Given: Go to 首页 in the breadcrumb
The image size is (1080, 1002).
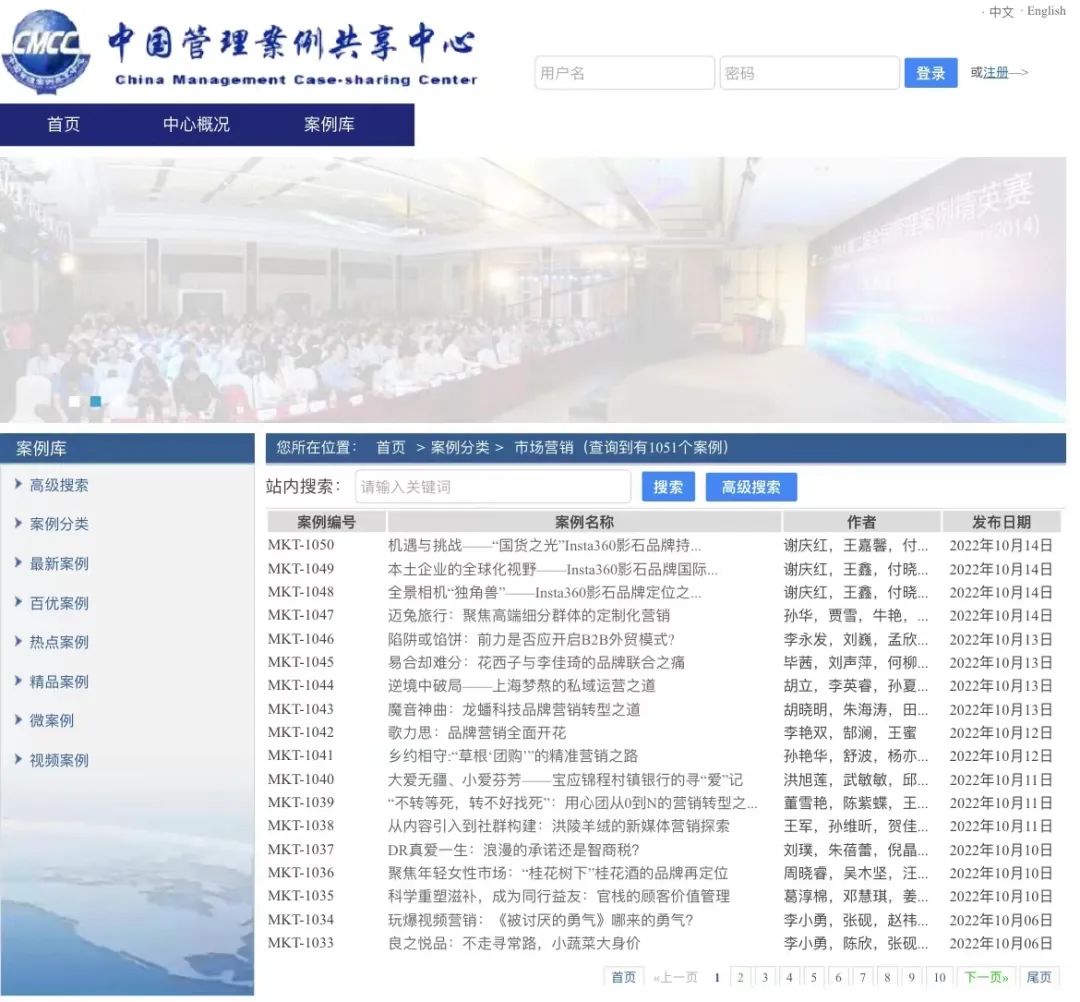Looking at the screenshot, I should (391, 448).
